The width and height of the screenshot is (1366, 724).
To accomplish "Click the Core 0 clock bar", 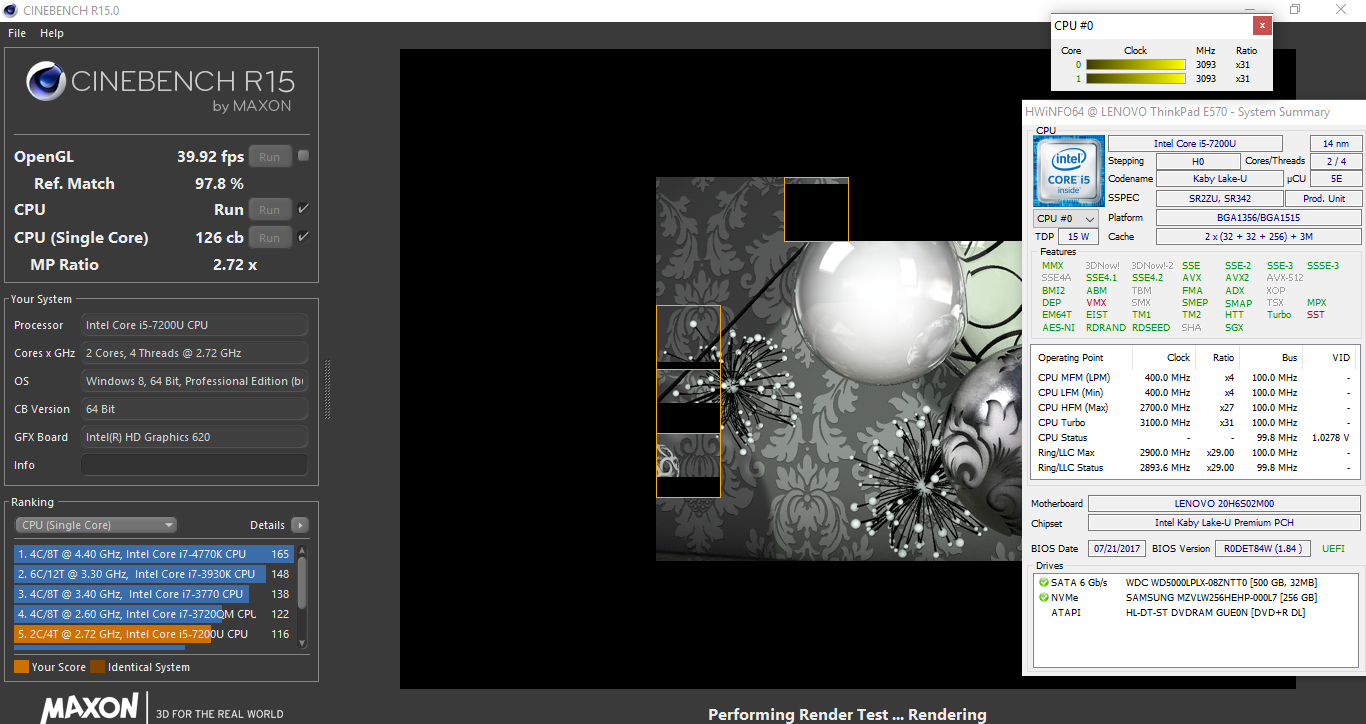I will (x=1135, y=65).
